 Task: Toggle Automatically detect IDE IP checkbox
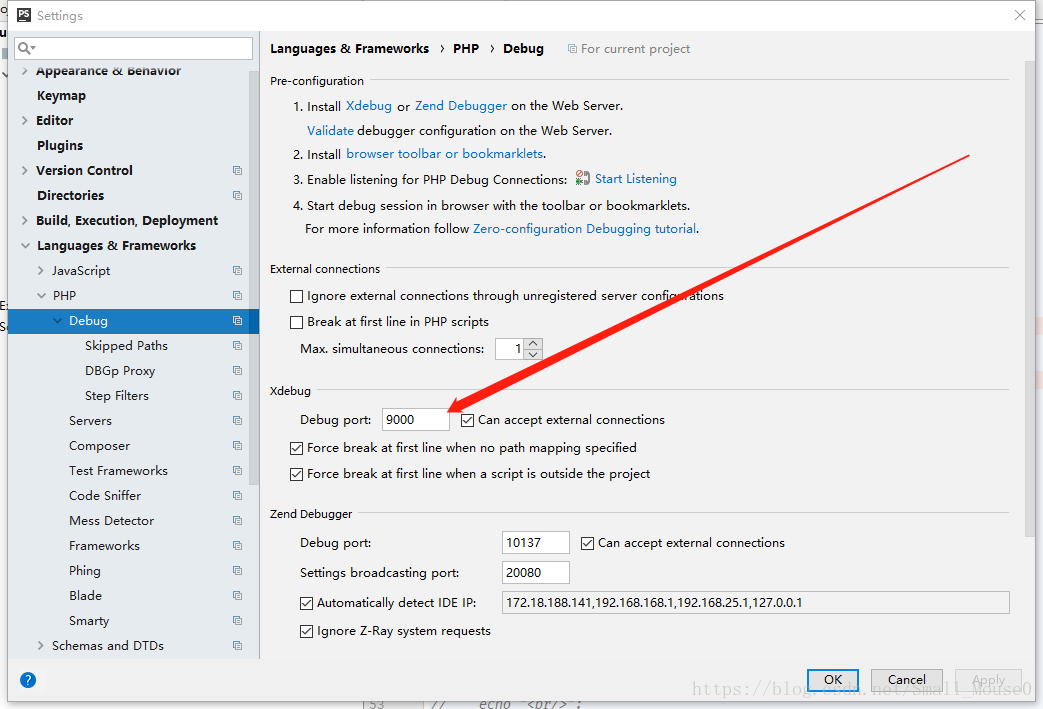[307, 603]
